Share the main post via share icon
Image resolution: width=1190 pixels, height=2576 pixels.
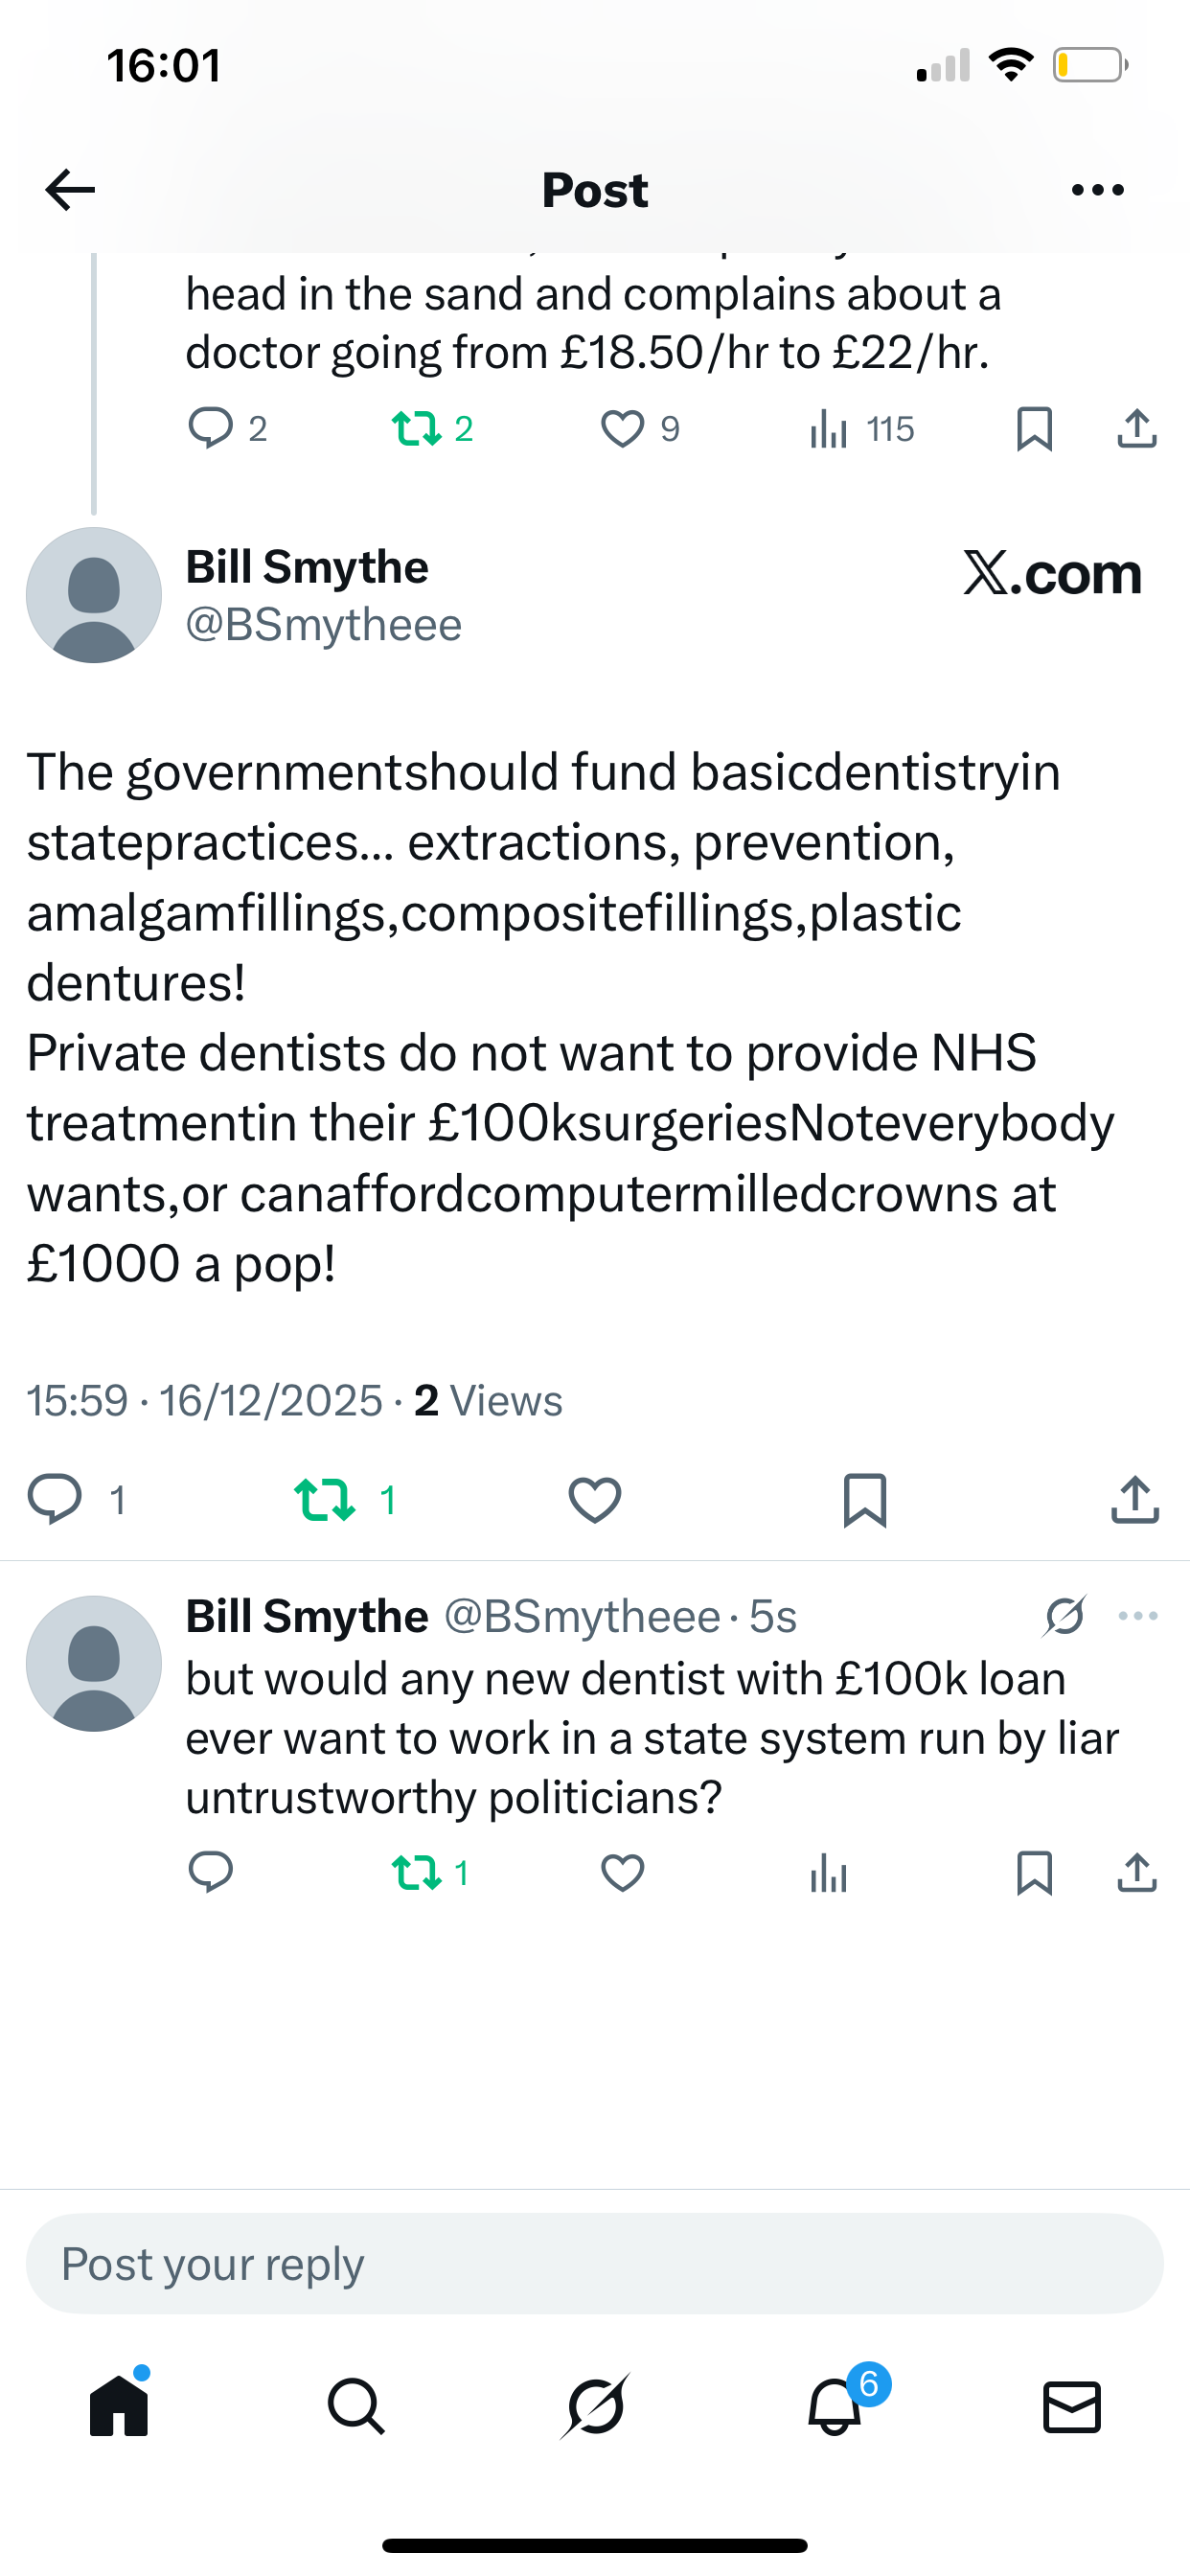(1135, 1500)
